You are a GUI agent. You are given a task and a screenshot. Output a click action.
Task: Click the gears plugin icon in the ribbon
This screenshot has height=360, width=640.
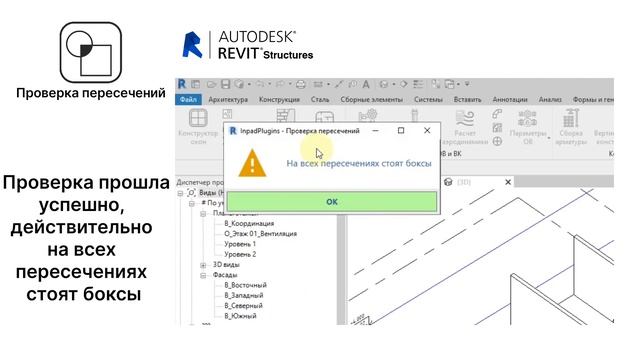pos(368,115)
